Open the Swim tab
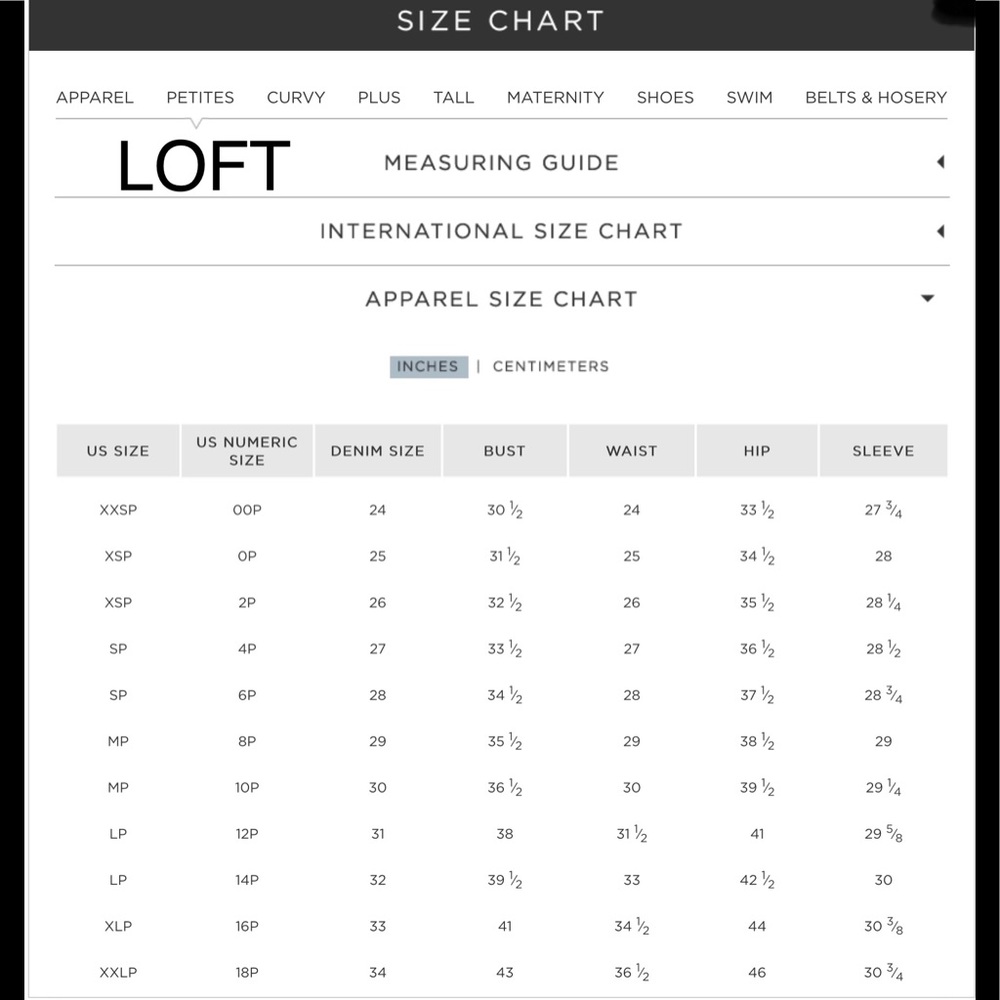1000x1000 pixels. [x=749, y=98]
